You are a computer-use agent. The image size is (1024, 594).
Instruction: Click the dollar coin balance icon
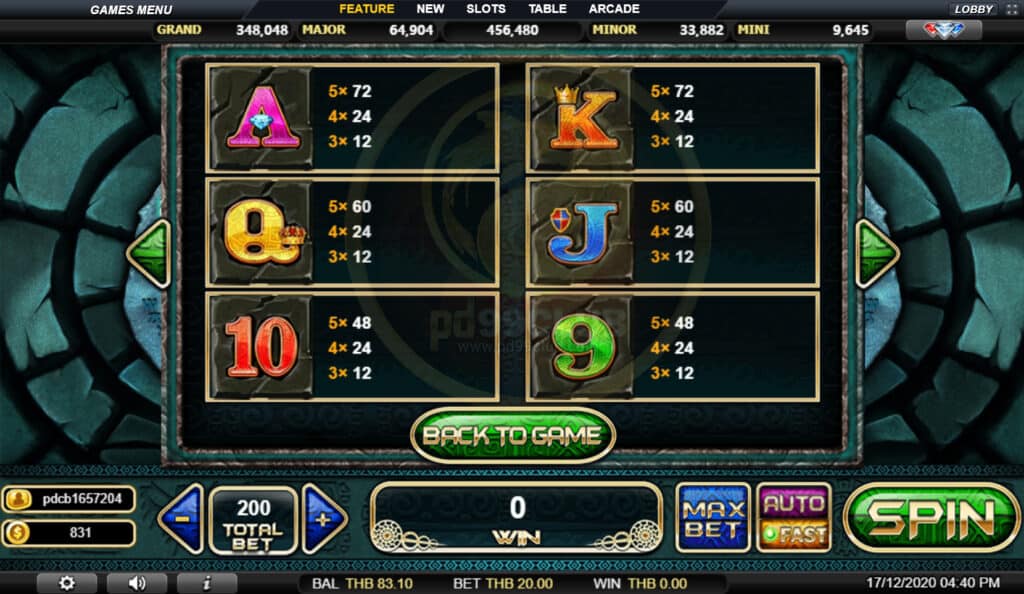click(17, 533)
